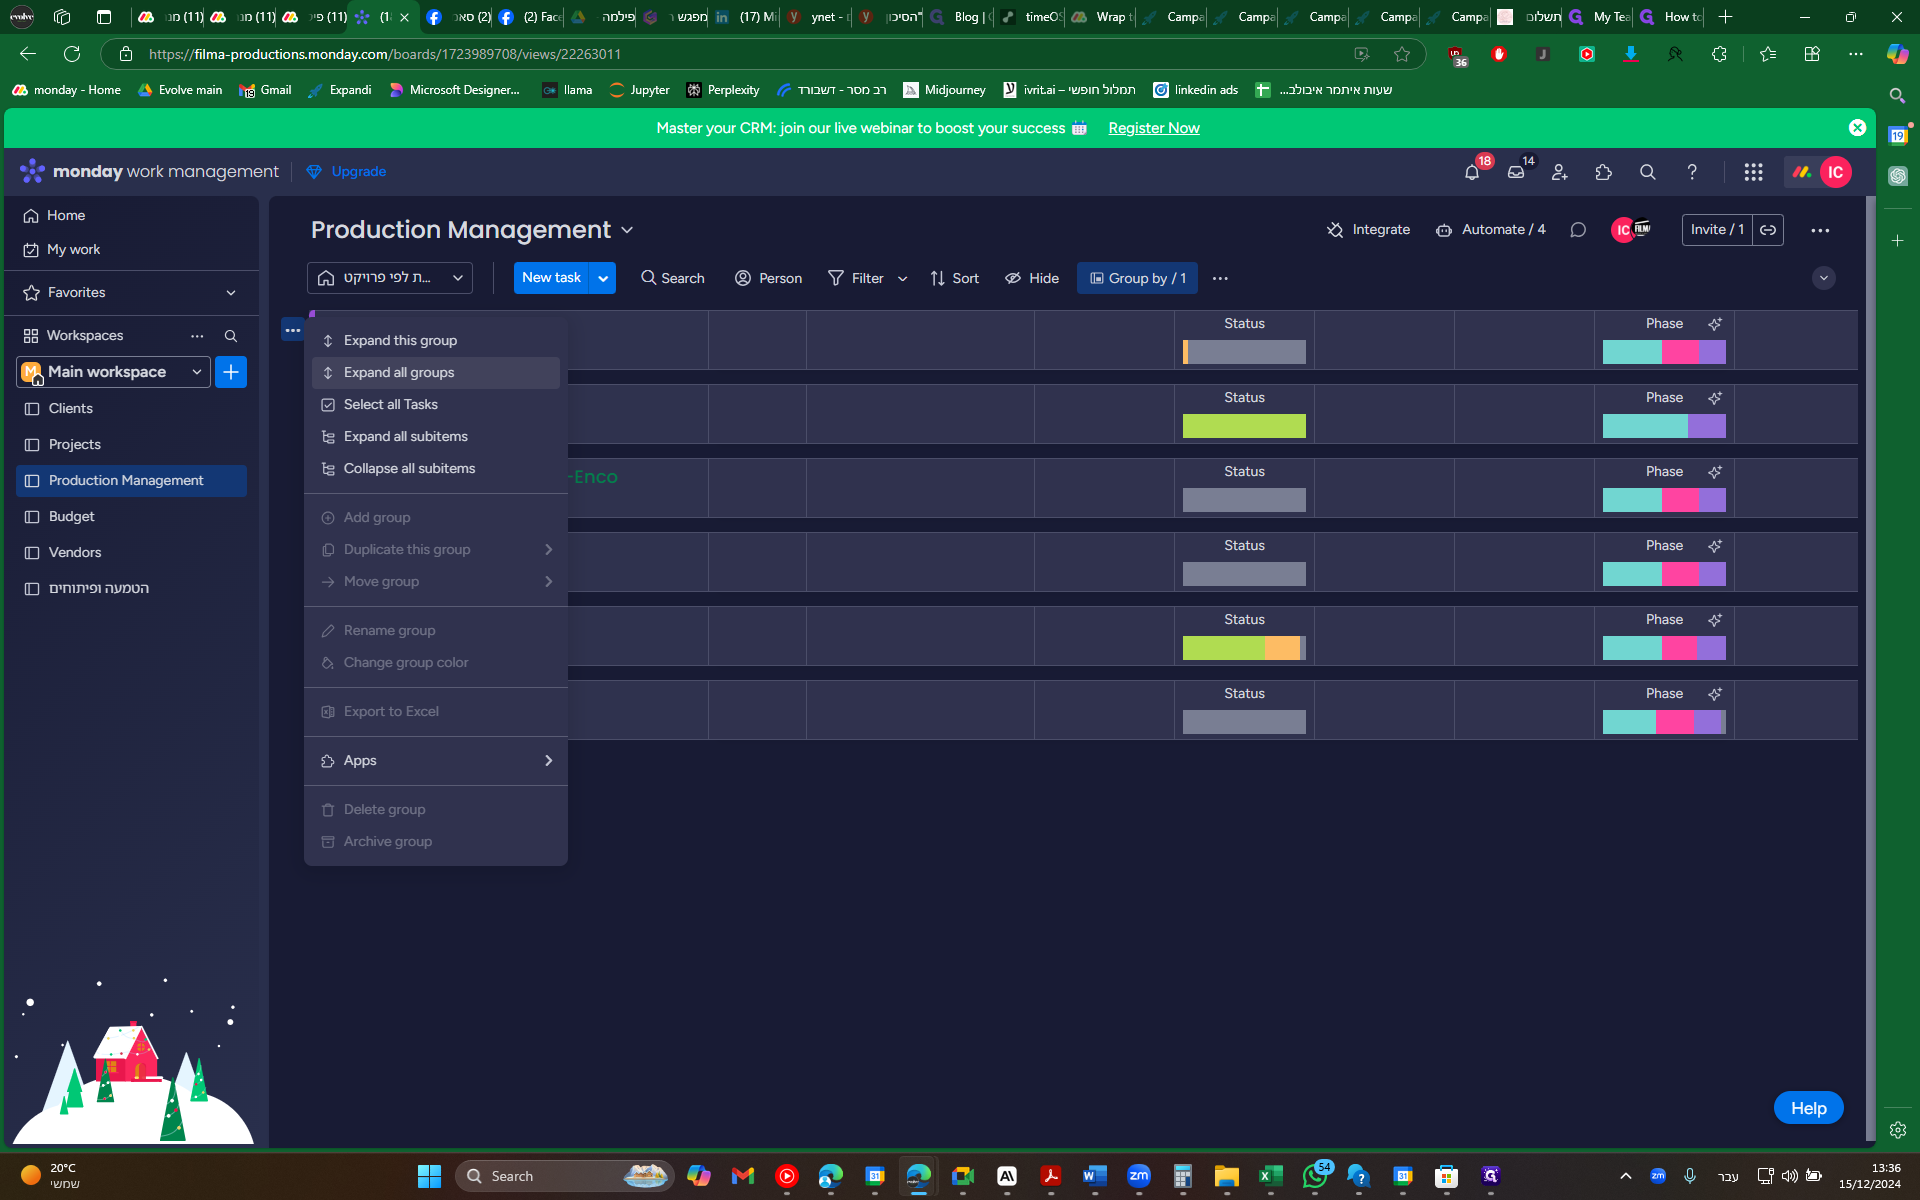The height and width of the screenshot is (1200, 1920).
Task: Click green-orange Status bar in fifth group
Action: (1244, 648)
